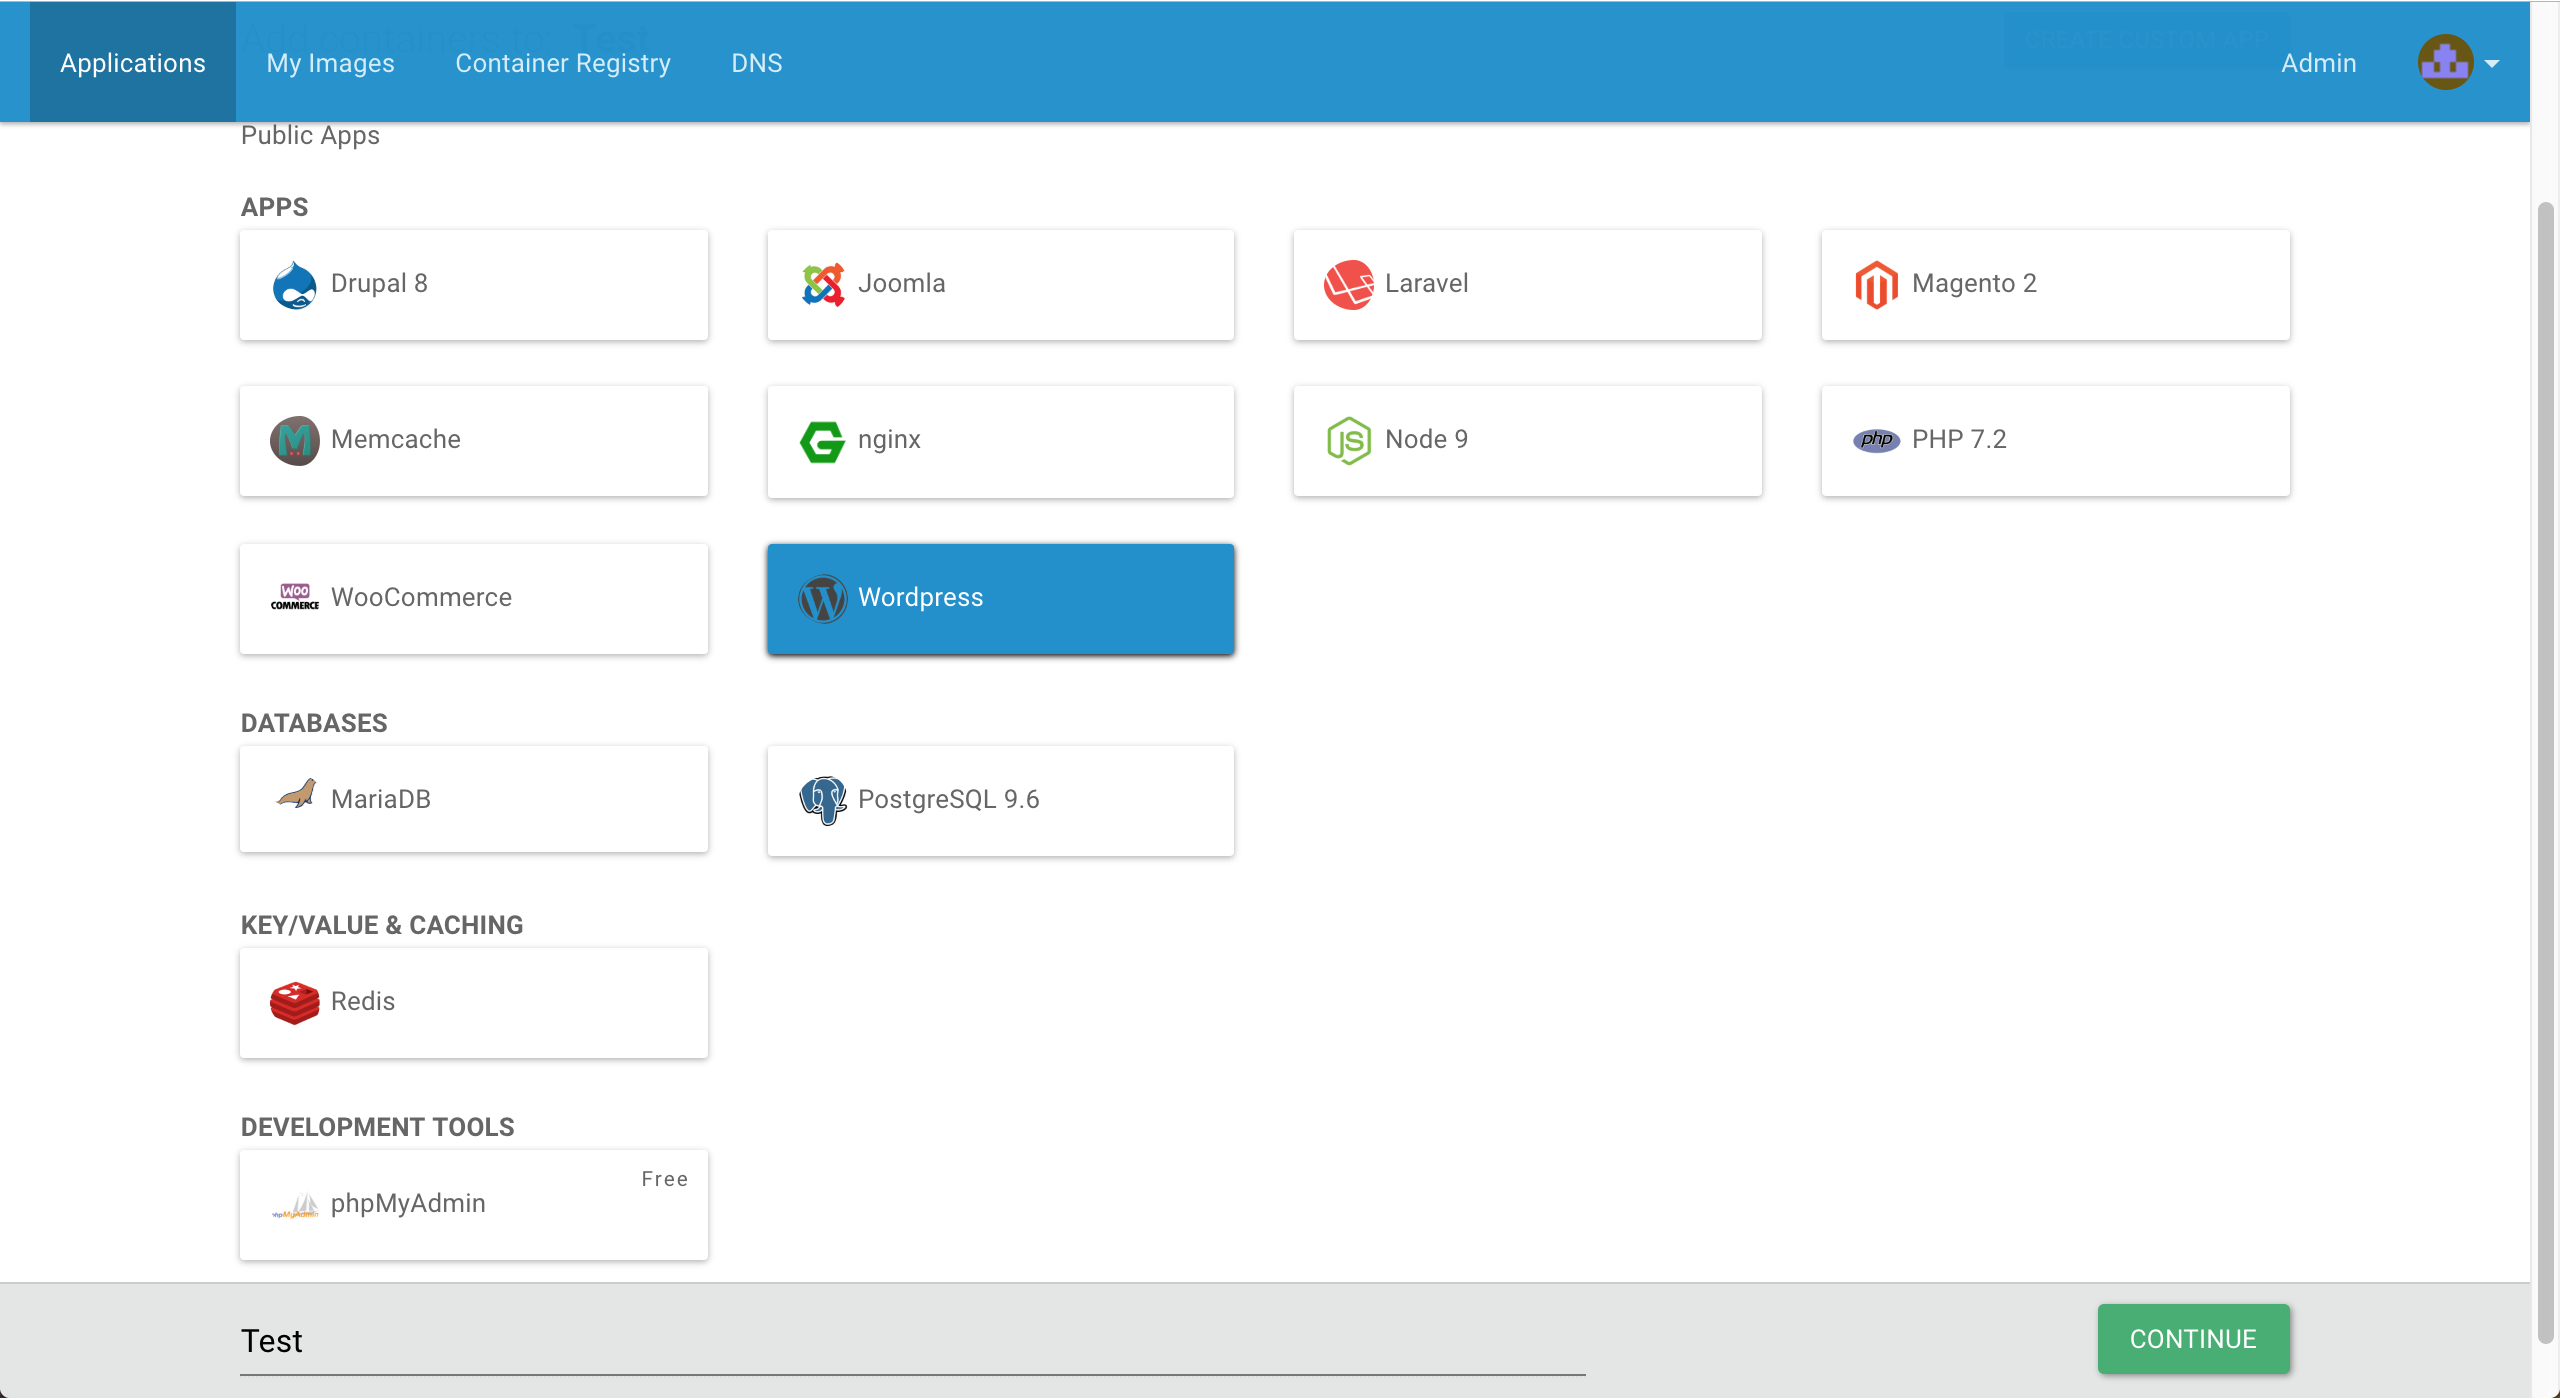Select the MariaDB database card
Image resolution: width=2560 pixels, height=1398 pixels.
tap(474, 799)
